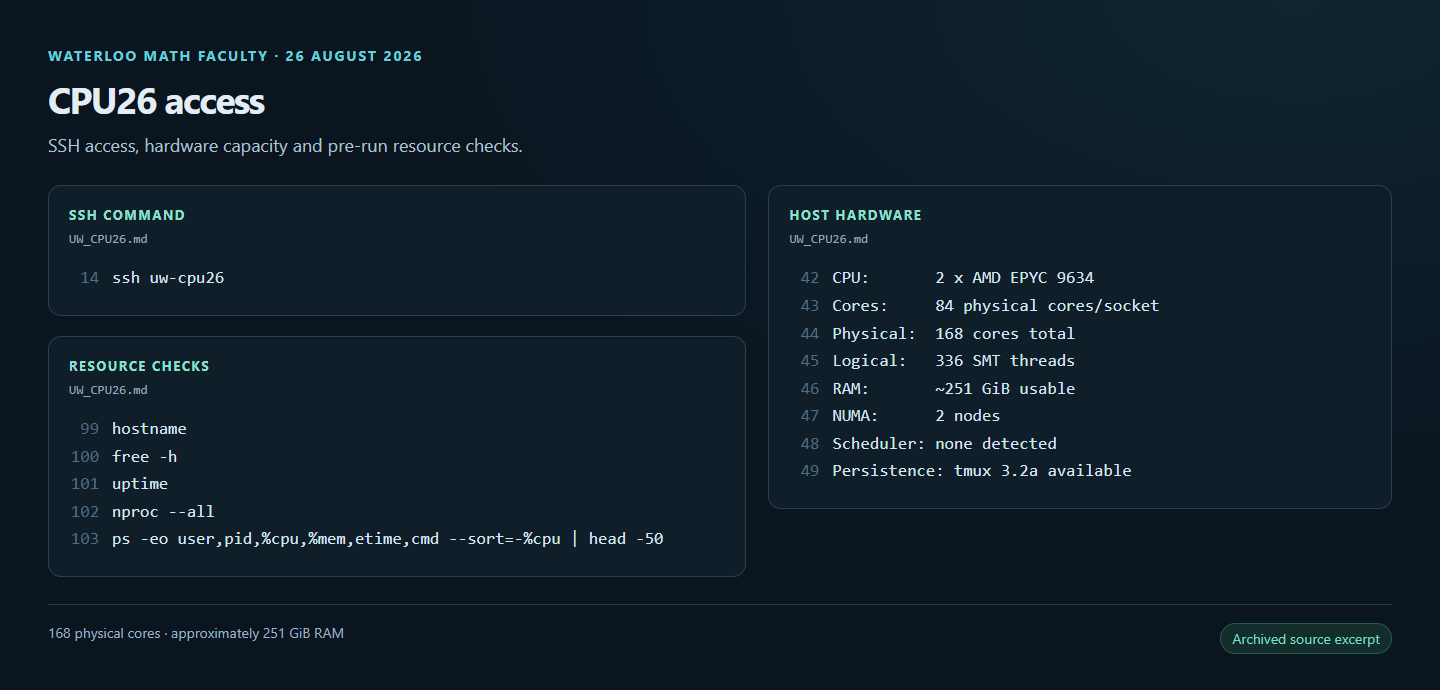Click the '84 physical cores/socket' line

pyautogui.click(x=996, y=306)
